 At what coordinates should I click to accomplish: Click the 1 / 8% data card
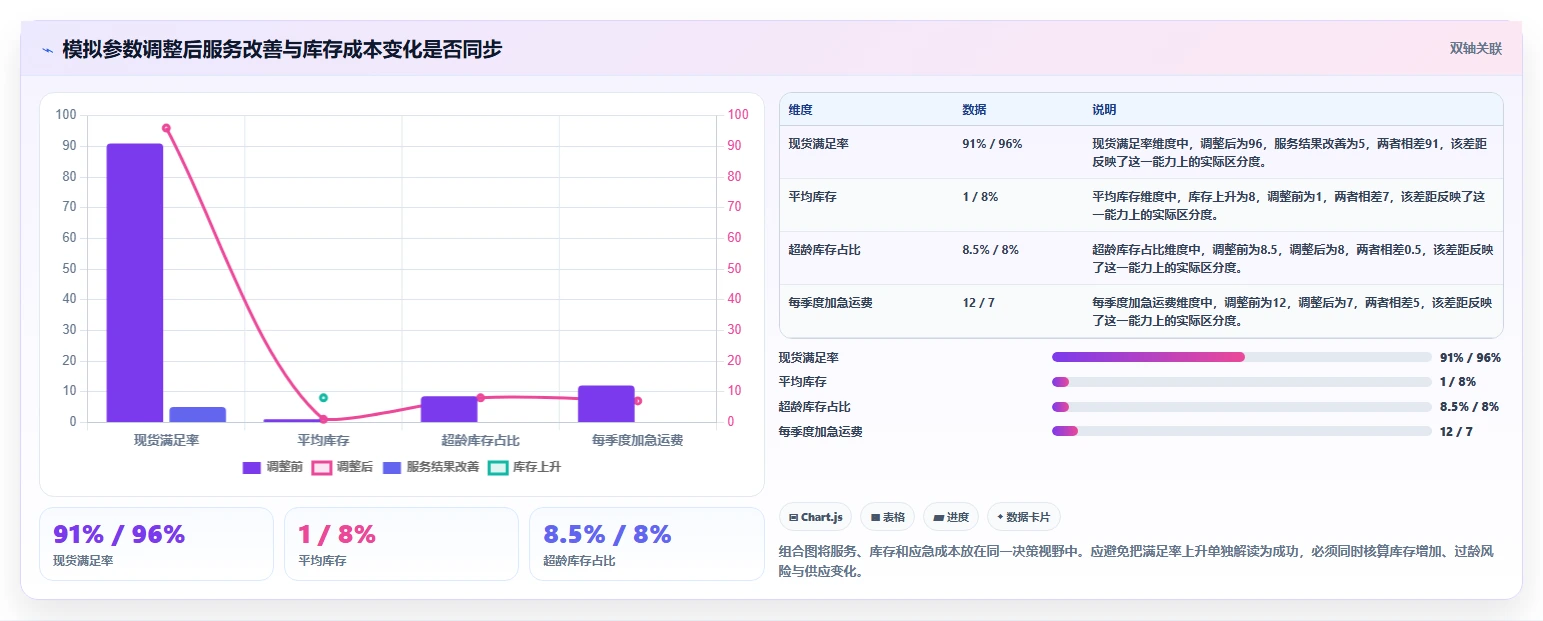[401, 544]
